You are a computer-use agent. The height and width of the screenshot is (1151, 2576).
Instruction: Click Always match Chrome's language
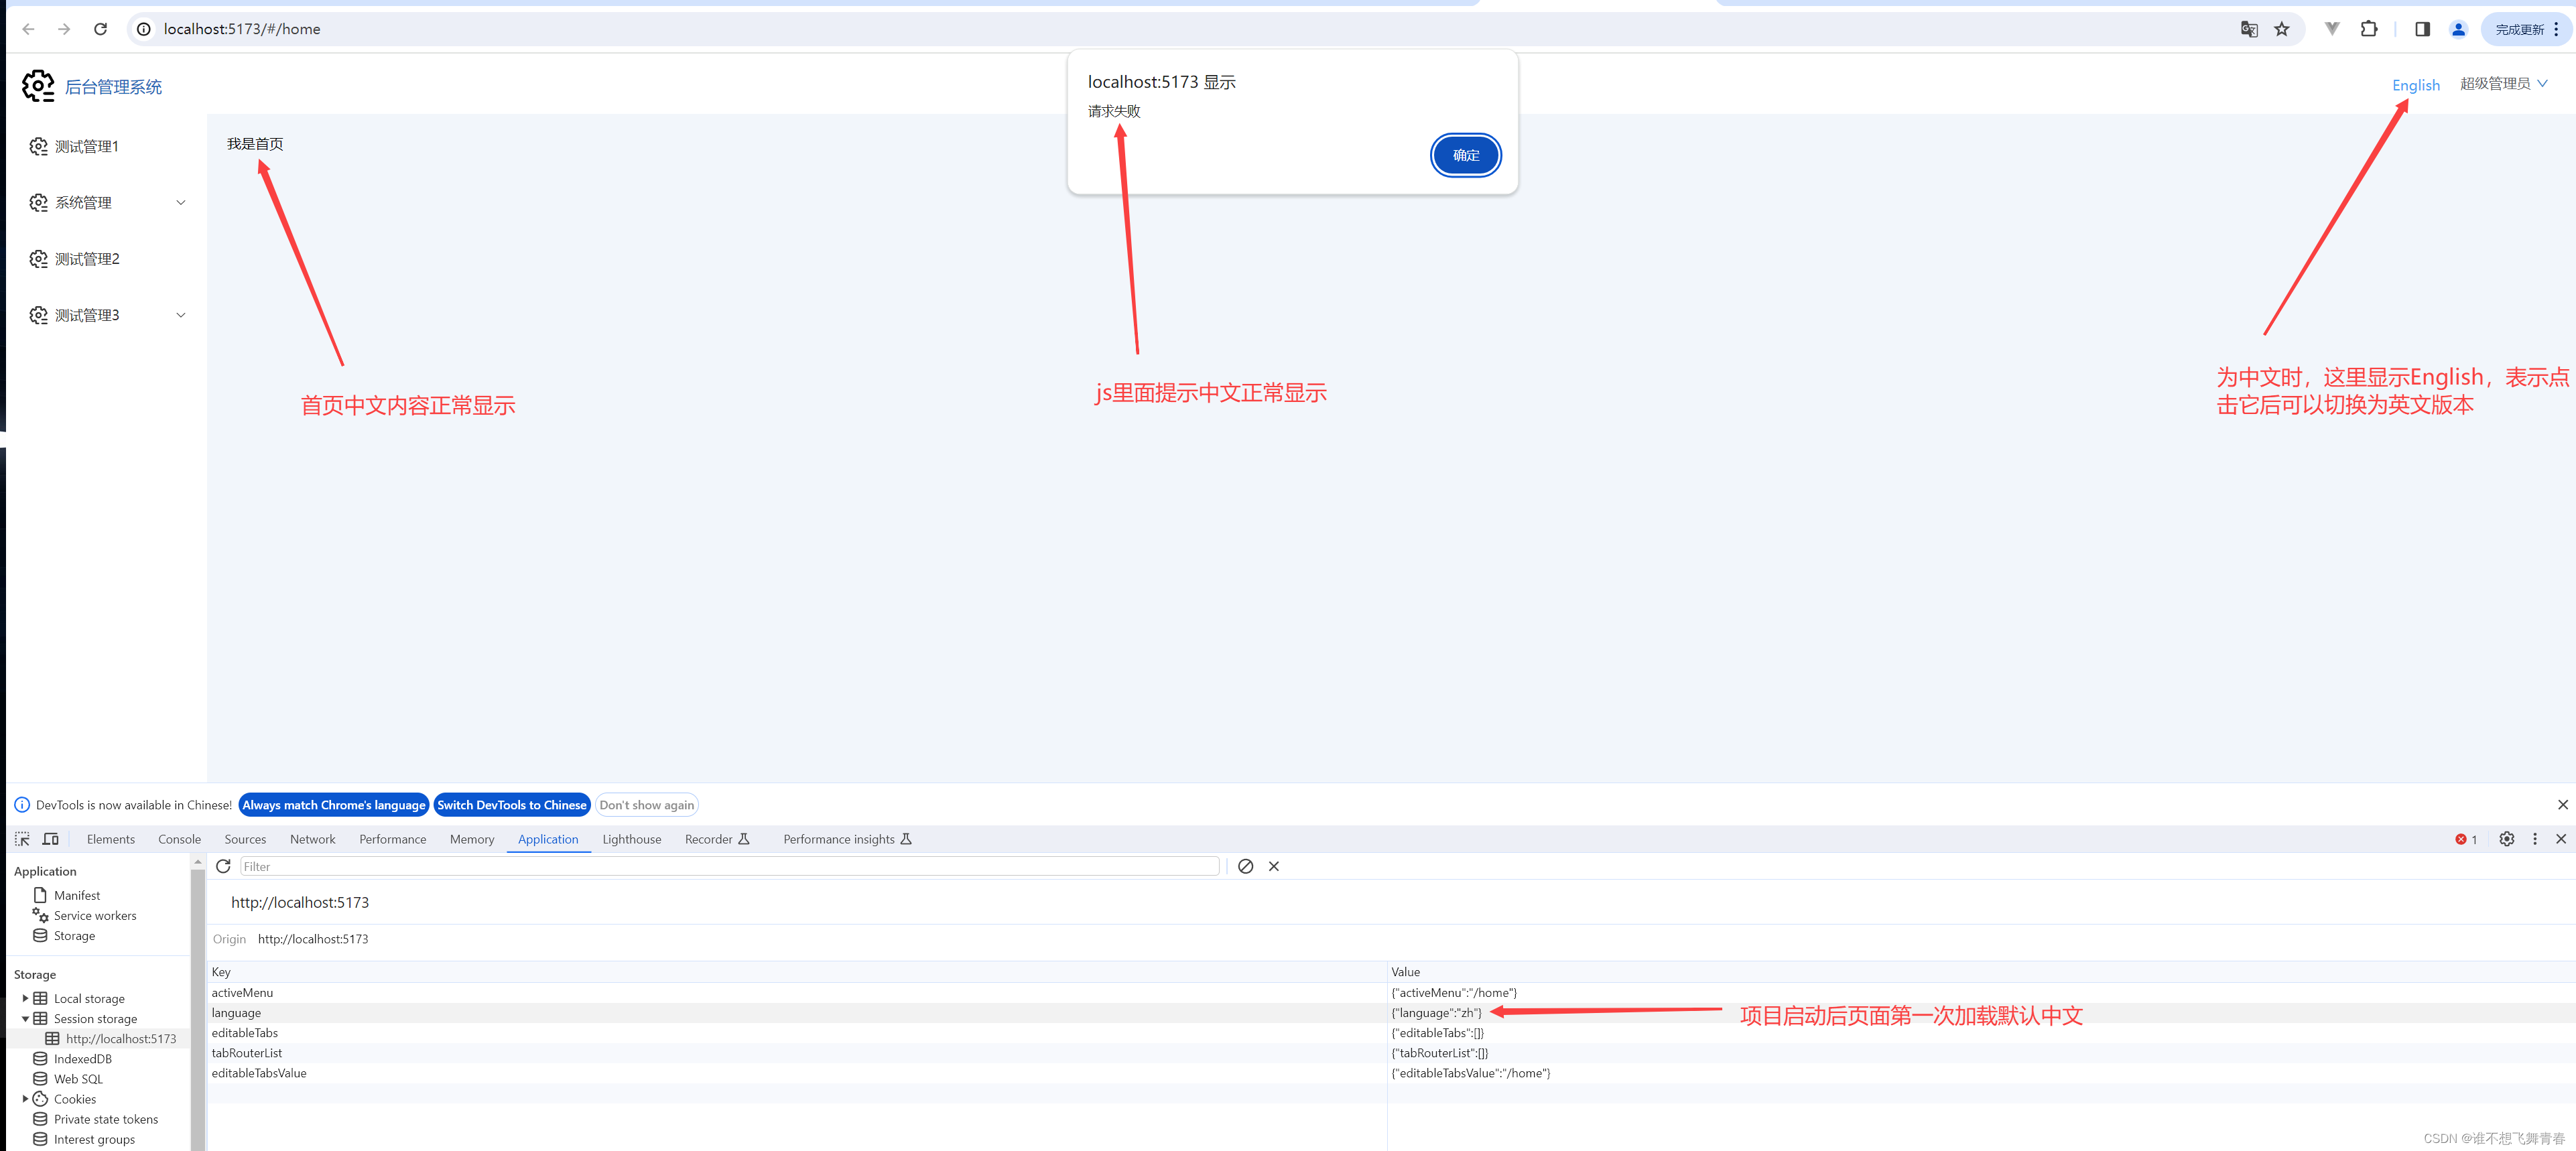click(334, 805)
